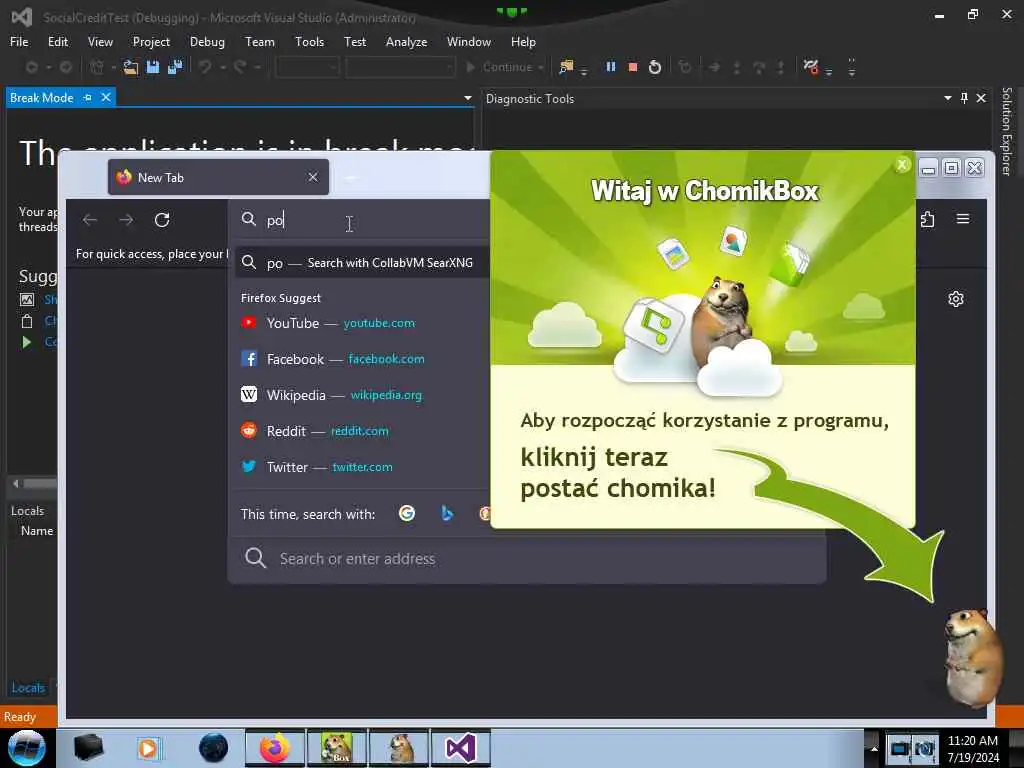Open Firefox from the taskbar
Image resolution: width=1024 pixels, height=768 pixels.
click(275, 748)
